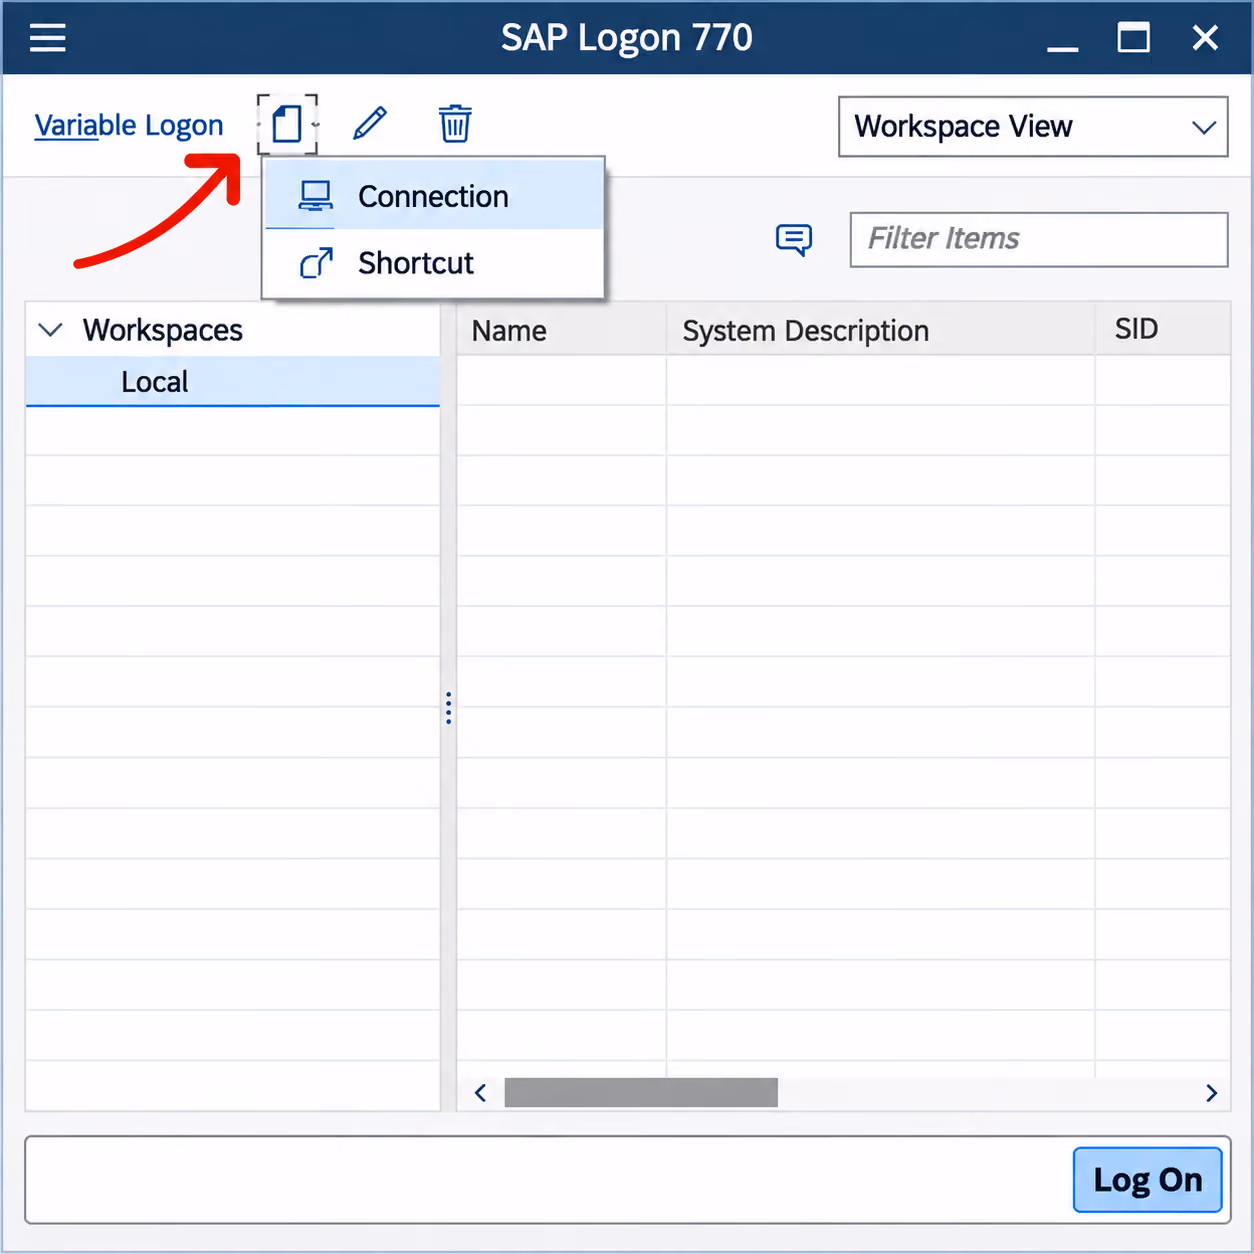Screen dimensions: 1254x1254
Task: Click the horizontal scrollbar right arrow
Action: [1211, 1093]
